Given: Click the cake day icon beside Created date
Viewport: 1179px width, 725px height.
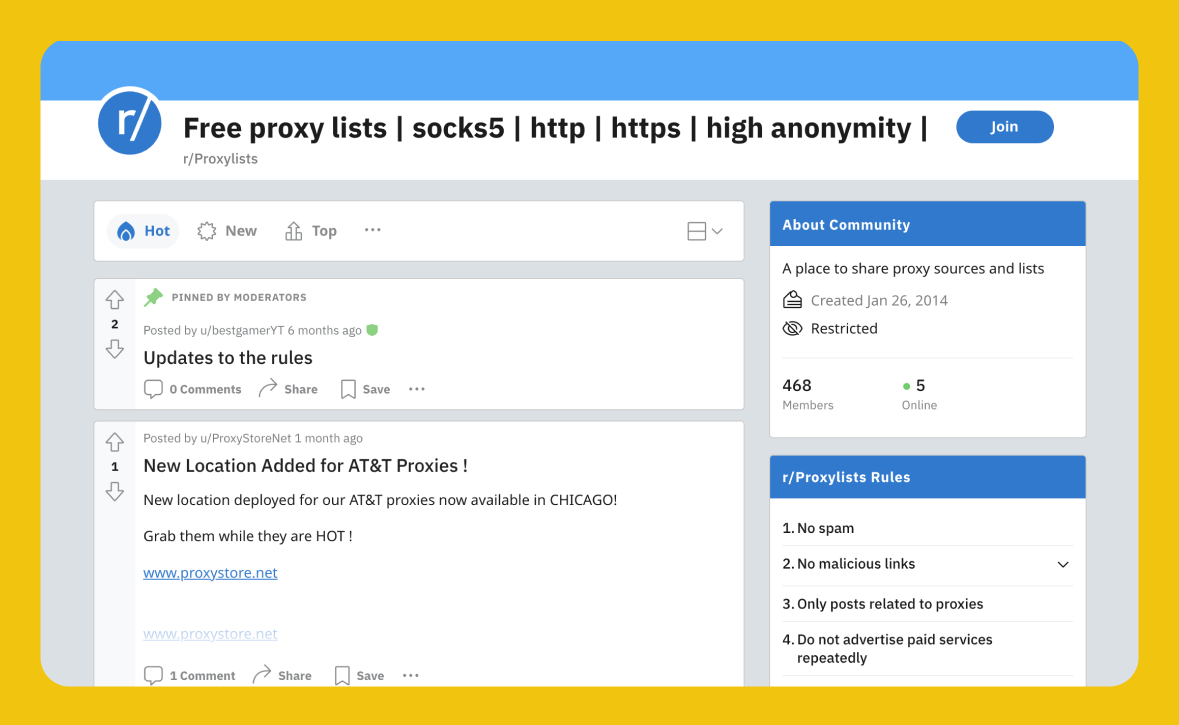Looking at the screenshot, I should point(792,299).
